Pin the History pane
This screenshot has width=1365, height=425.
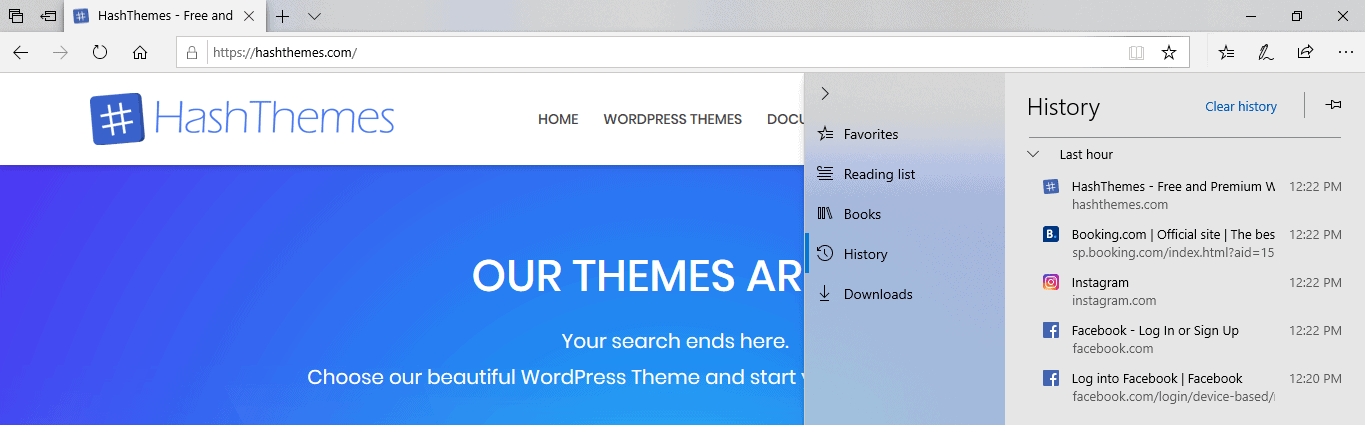1333,105
